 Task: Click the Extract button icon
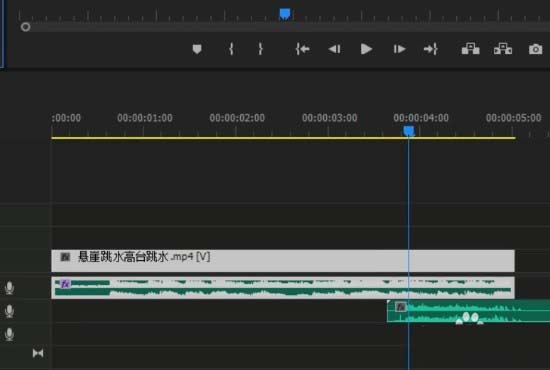503,49
